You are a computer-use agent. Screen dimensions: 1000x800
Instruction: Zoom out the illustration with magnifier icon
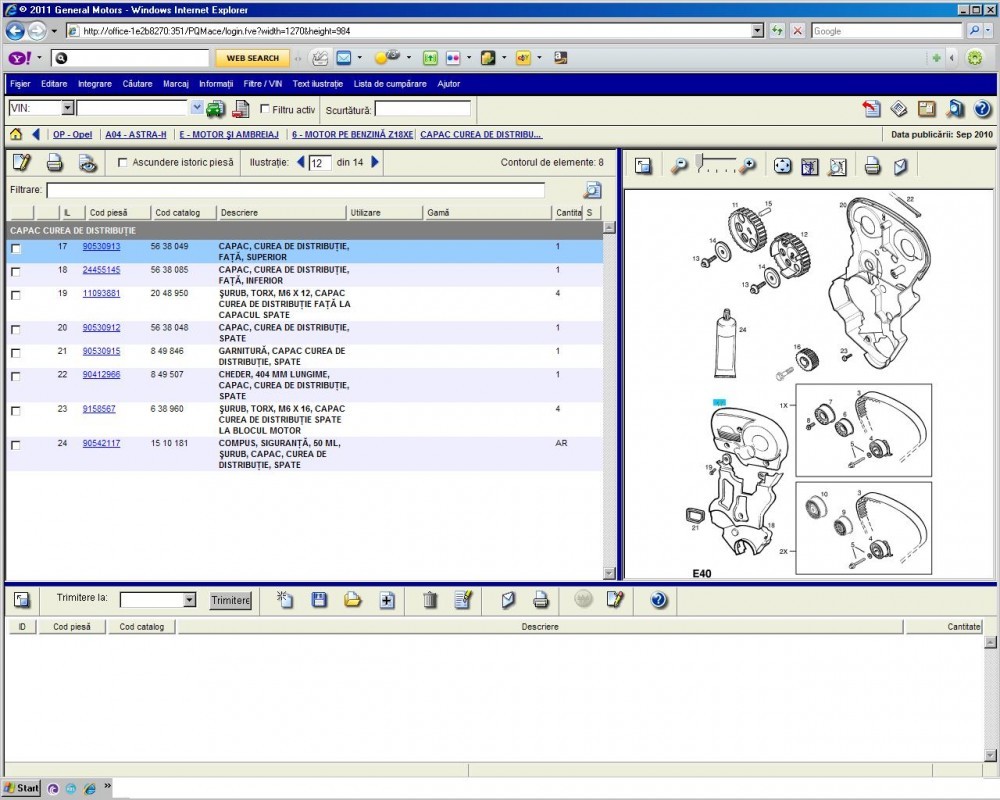679,166
